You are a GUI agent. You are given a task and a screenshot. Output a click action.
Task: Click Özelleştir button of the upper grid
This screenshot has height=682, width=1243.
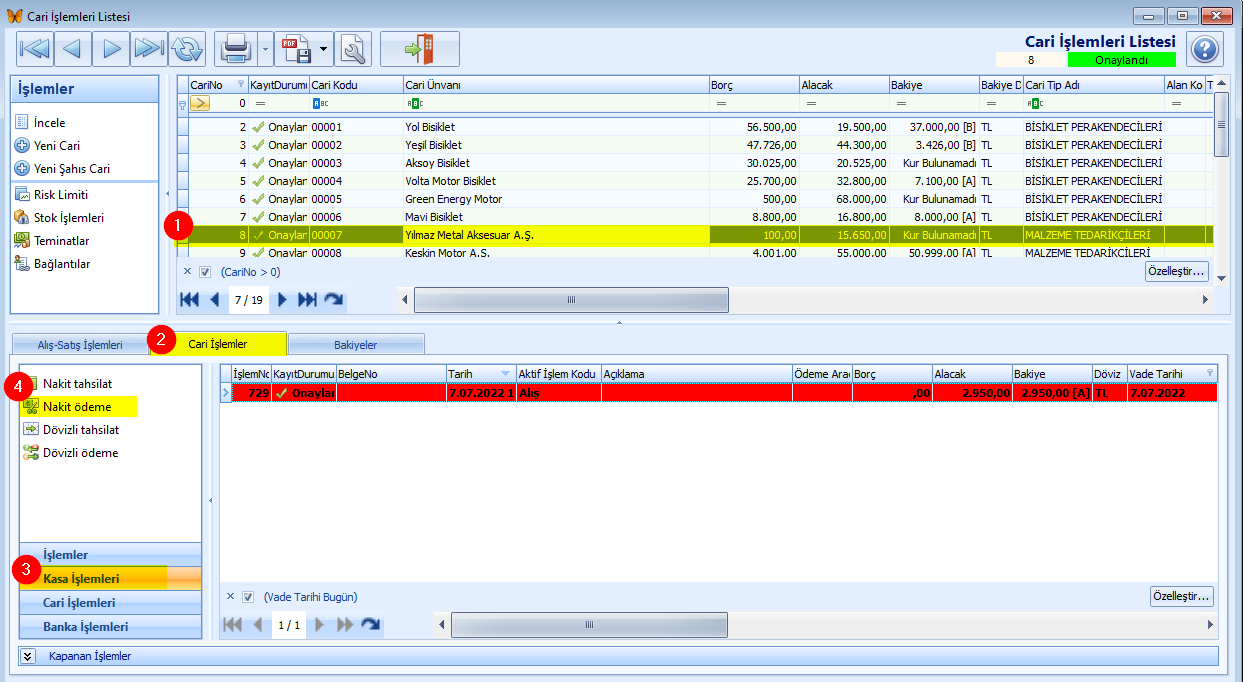pos(1177,271)
